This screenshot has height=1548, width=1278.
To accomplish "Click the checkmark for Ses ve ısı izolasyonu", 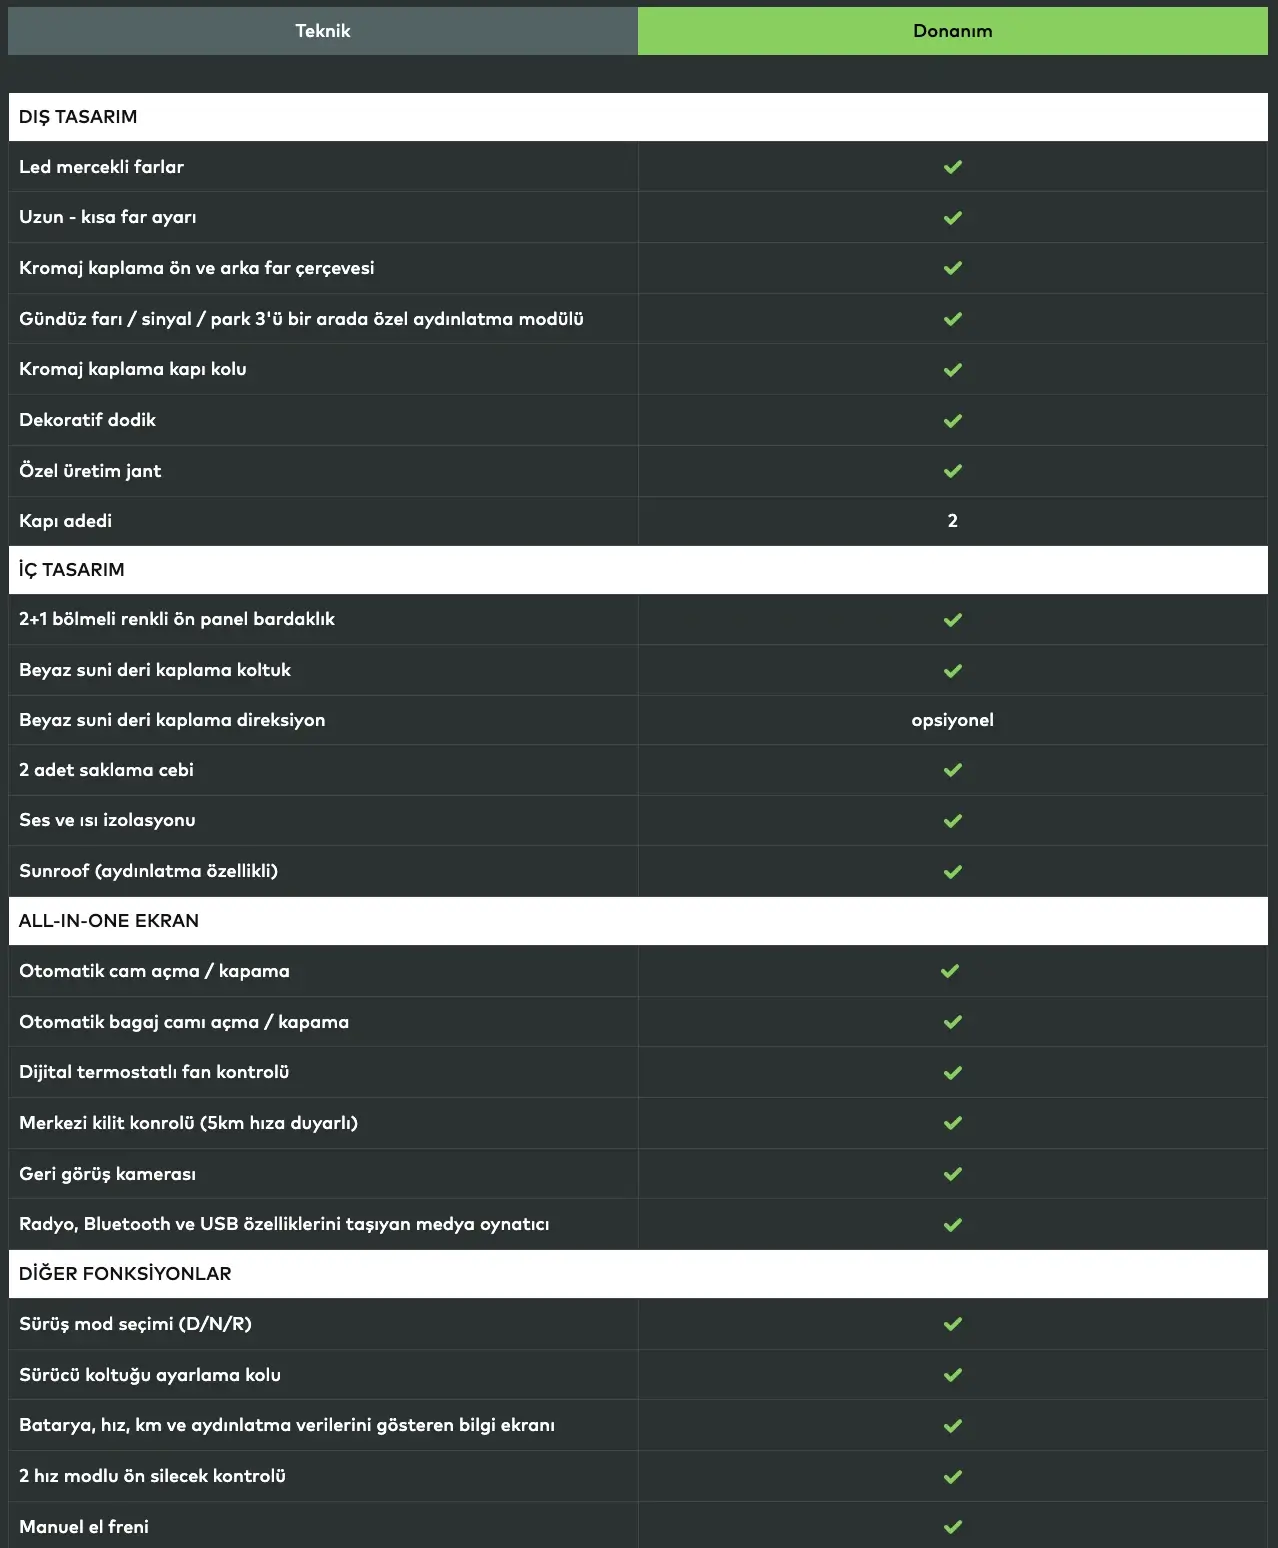I will tap(953, 821).
